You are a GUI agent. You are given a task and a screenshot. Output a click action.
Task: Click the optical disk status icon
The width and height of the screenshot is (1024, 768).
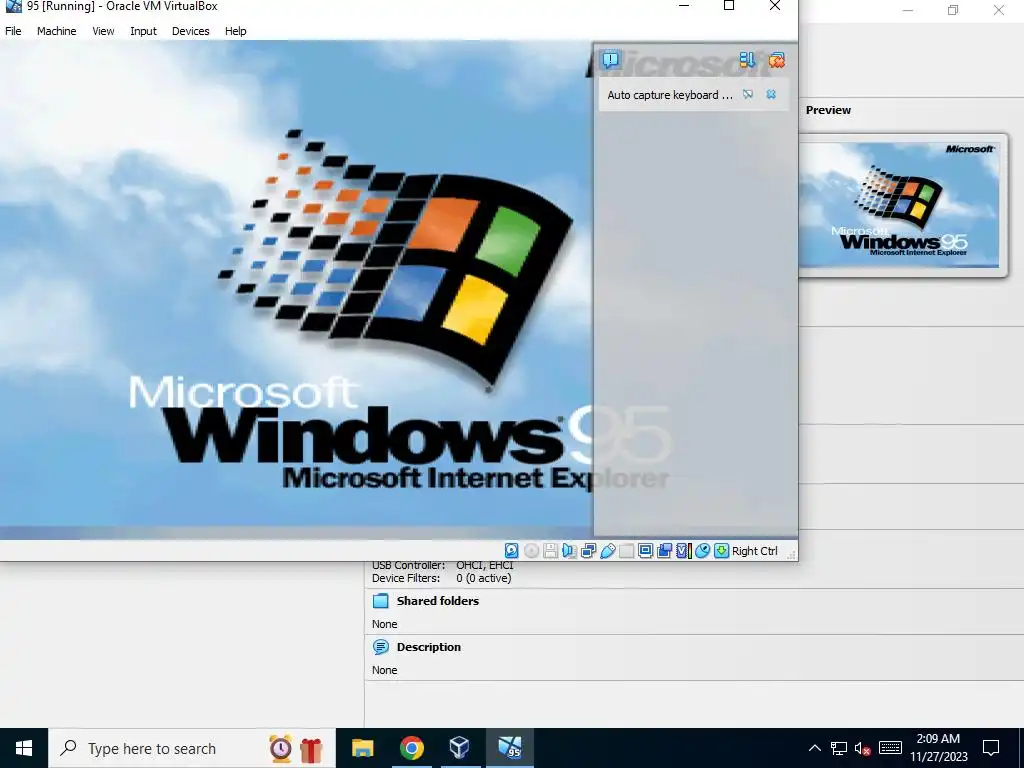coord(532,551)
